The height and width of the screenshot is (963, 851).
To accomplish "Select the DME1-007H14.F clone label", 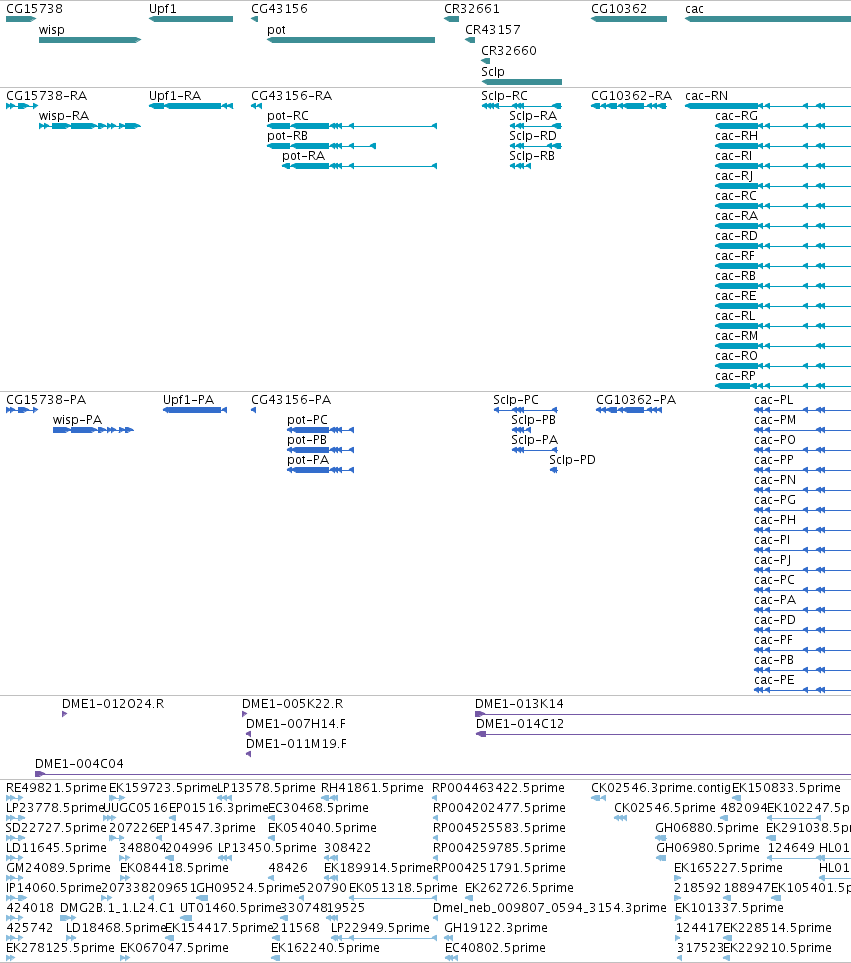I will [x=297, y=723].
